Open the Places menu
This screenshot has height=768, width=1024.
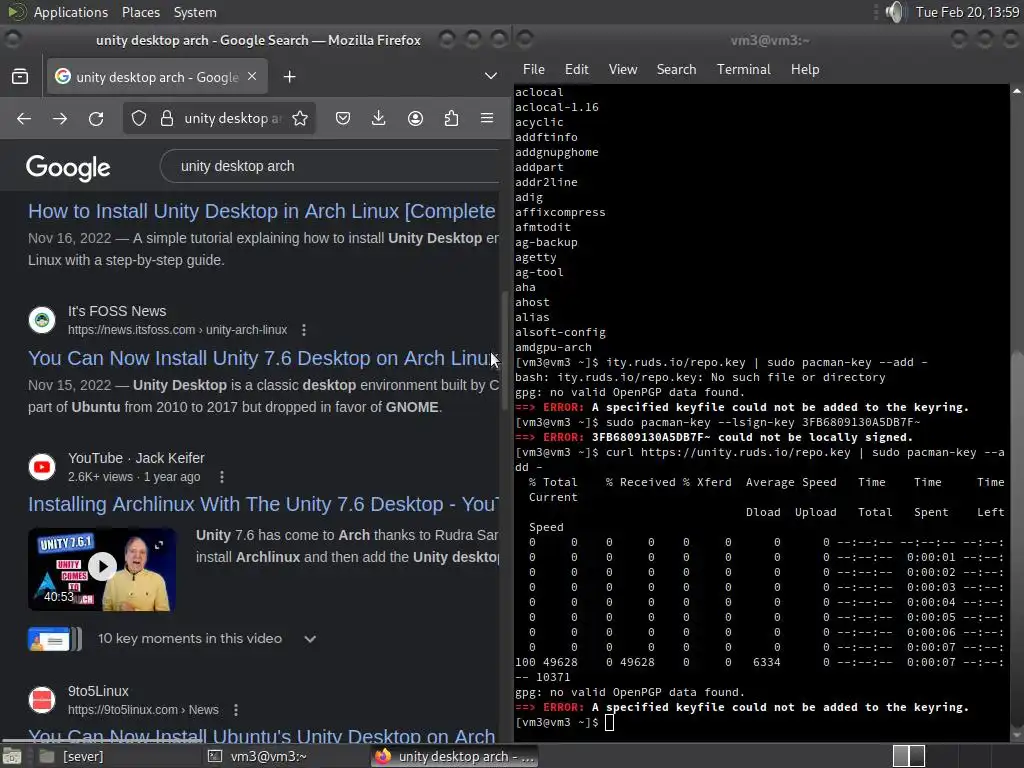pos(141,12)
